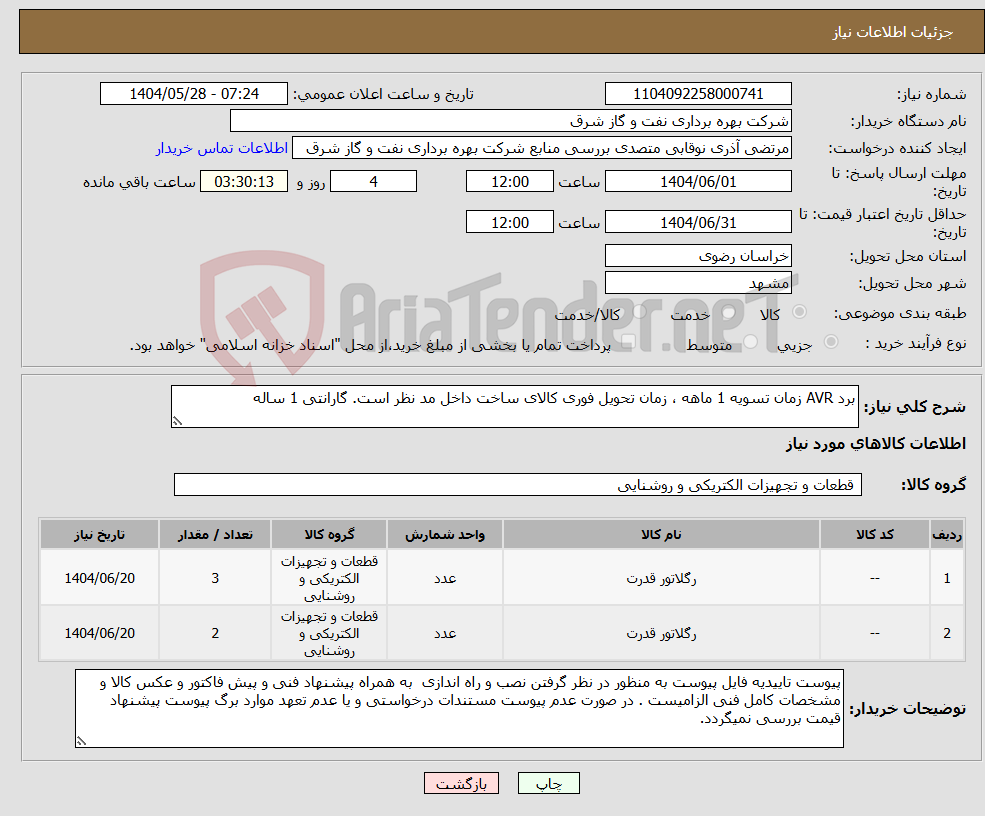Viewport: 985px width, 816px height.
Task: Open اطلاعات تماس خریدار link
Action: 222,147
